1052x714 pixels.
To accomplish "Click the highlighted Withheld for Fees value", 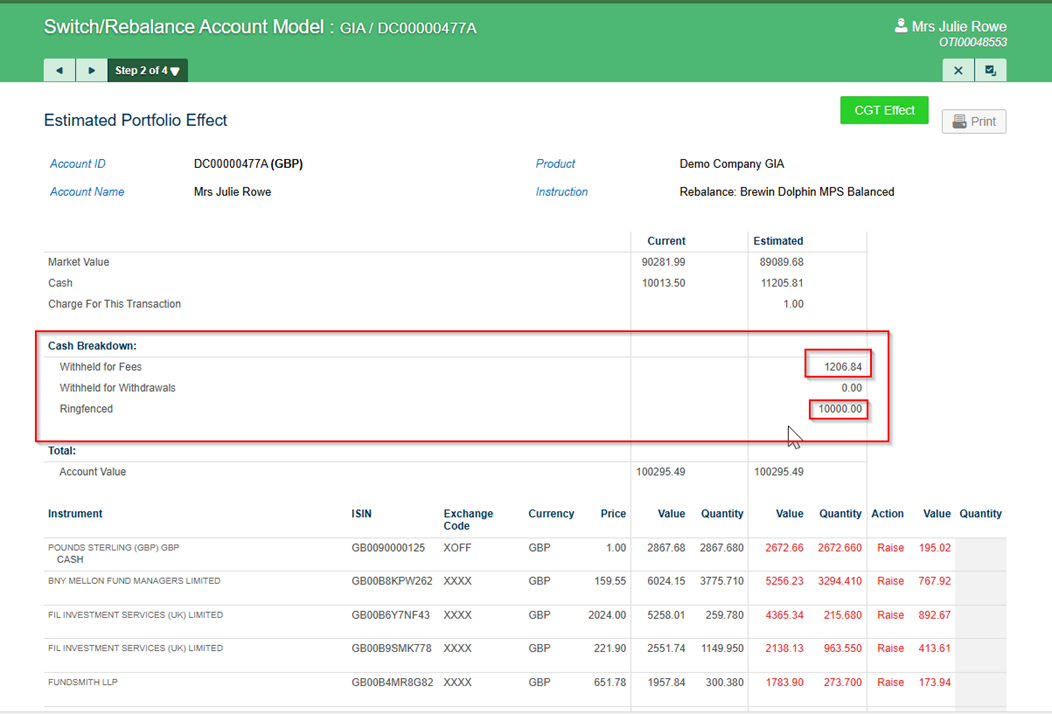I will pyautogui.click(x=838, y=365).
